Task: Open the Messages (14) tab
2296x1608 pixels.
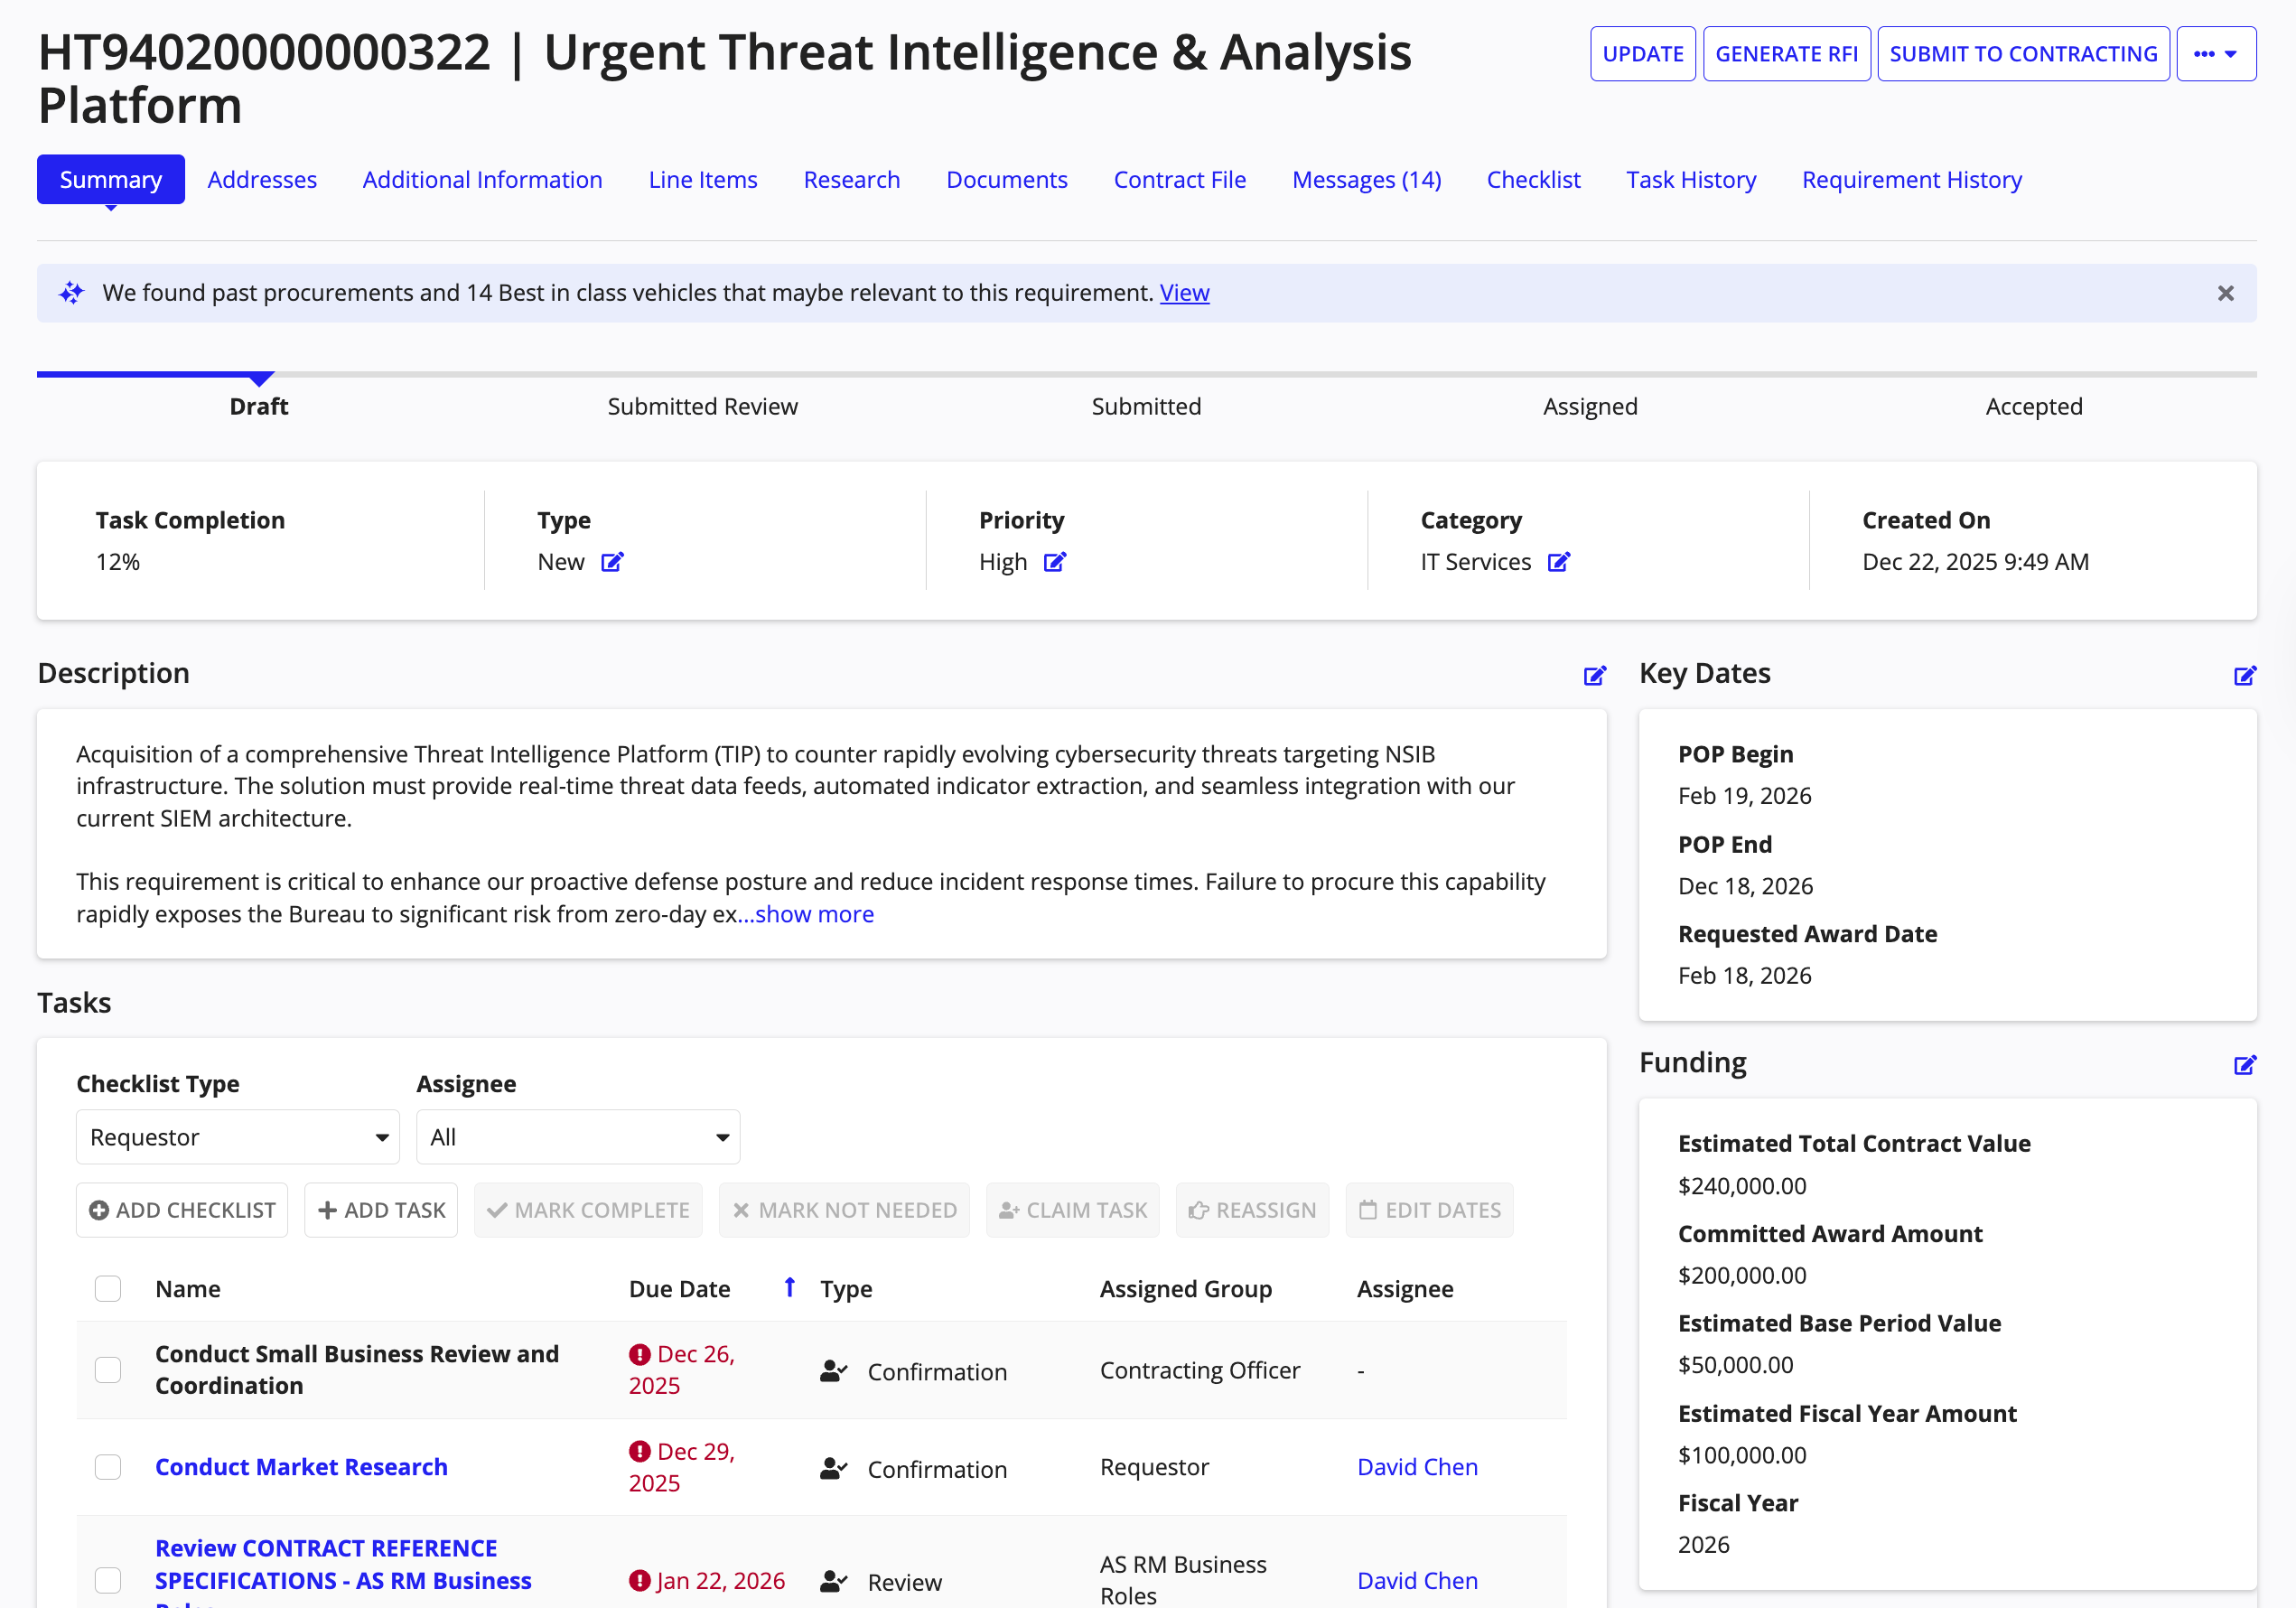Action: [1366, 180]
